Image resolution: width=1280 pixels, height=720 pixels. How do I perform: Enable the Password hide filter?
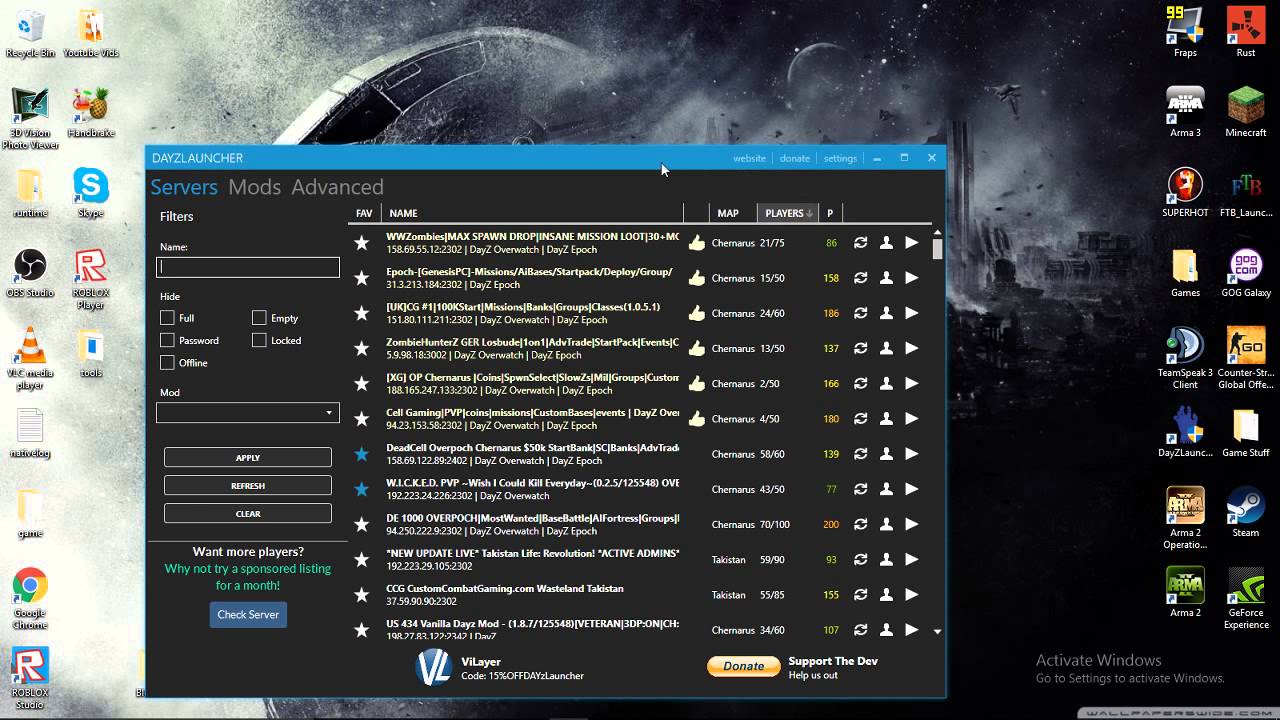[x=167, y=340]
